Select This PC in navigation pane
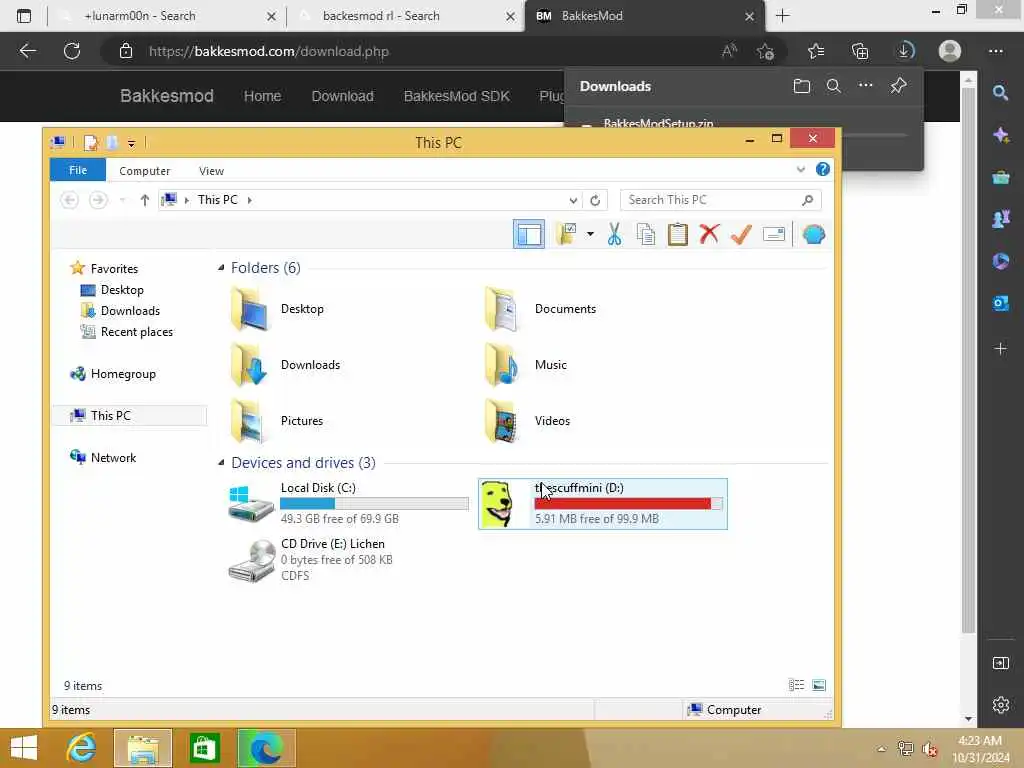Image resolution: width=1024 pixels, height=768 pixels. click(x=129, y=415)
